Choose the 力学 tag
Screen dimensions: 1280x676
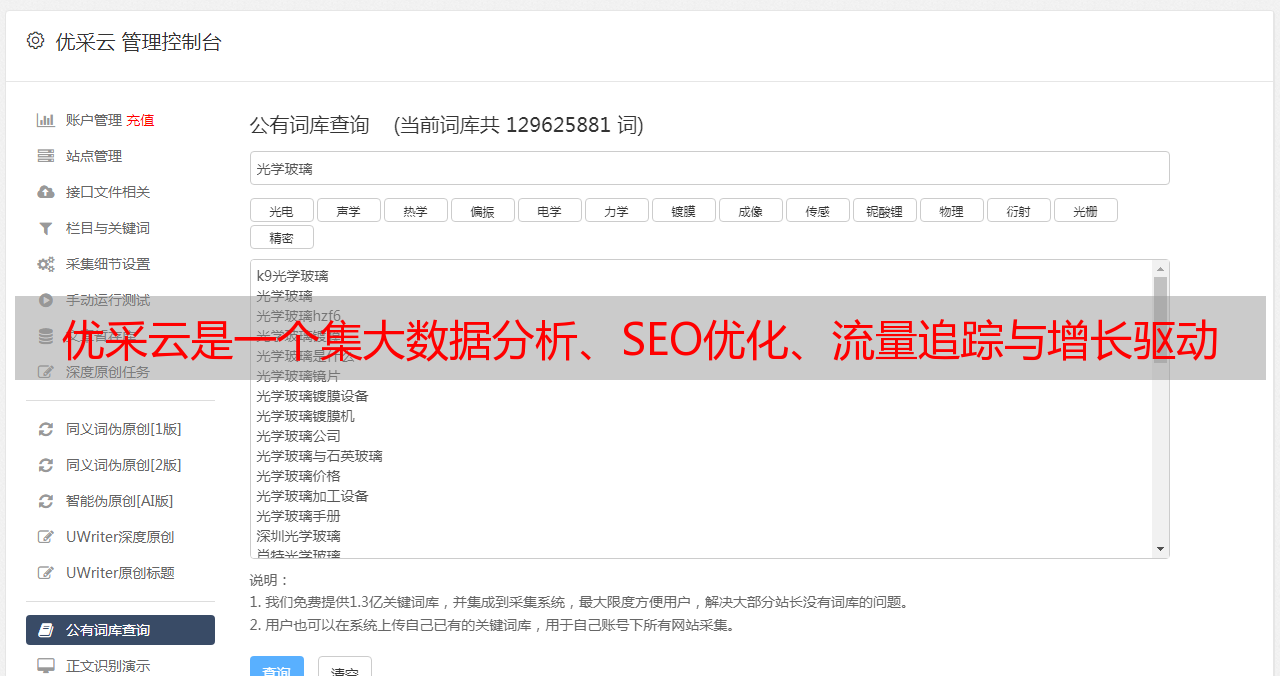tap(617, 210)
